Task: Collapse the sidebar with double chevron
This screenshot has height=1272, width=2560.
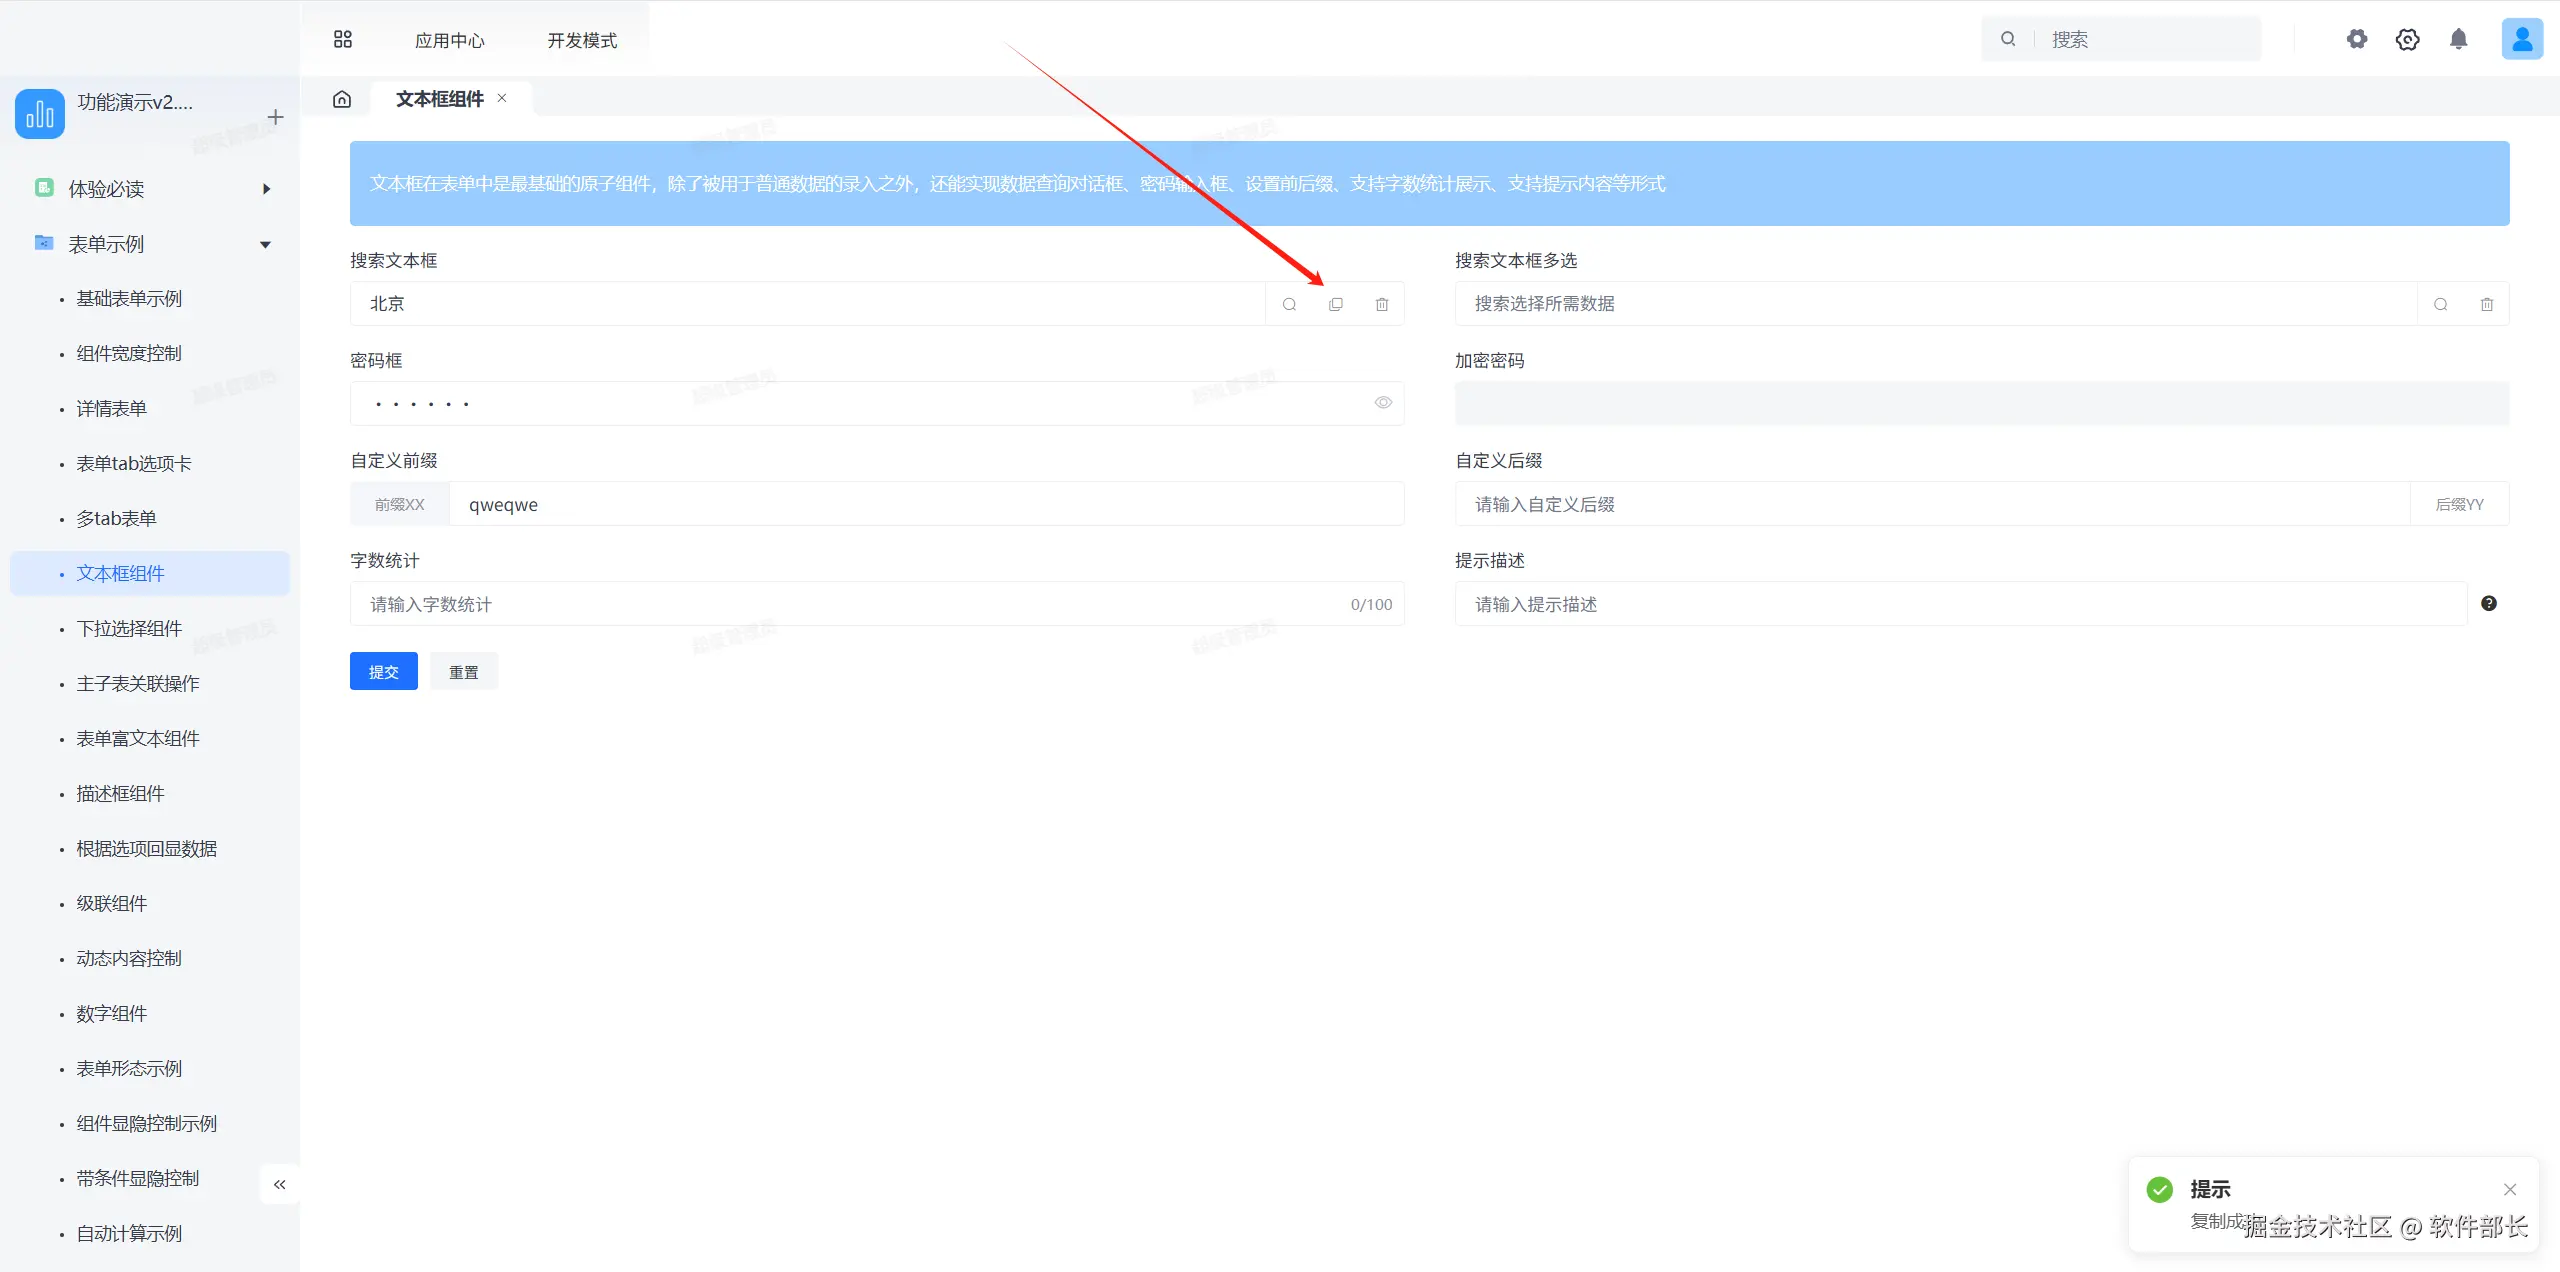Action: click(280, 1184)
